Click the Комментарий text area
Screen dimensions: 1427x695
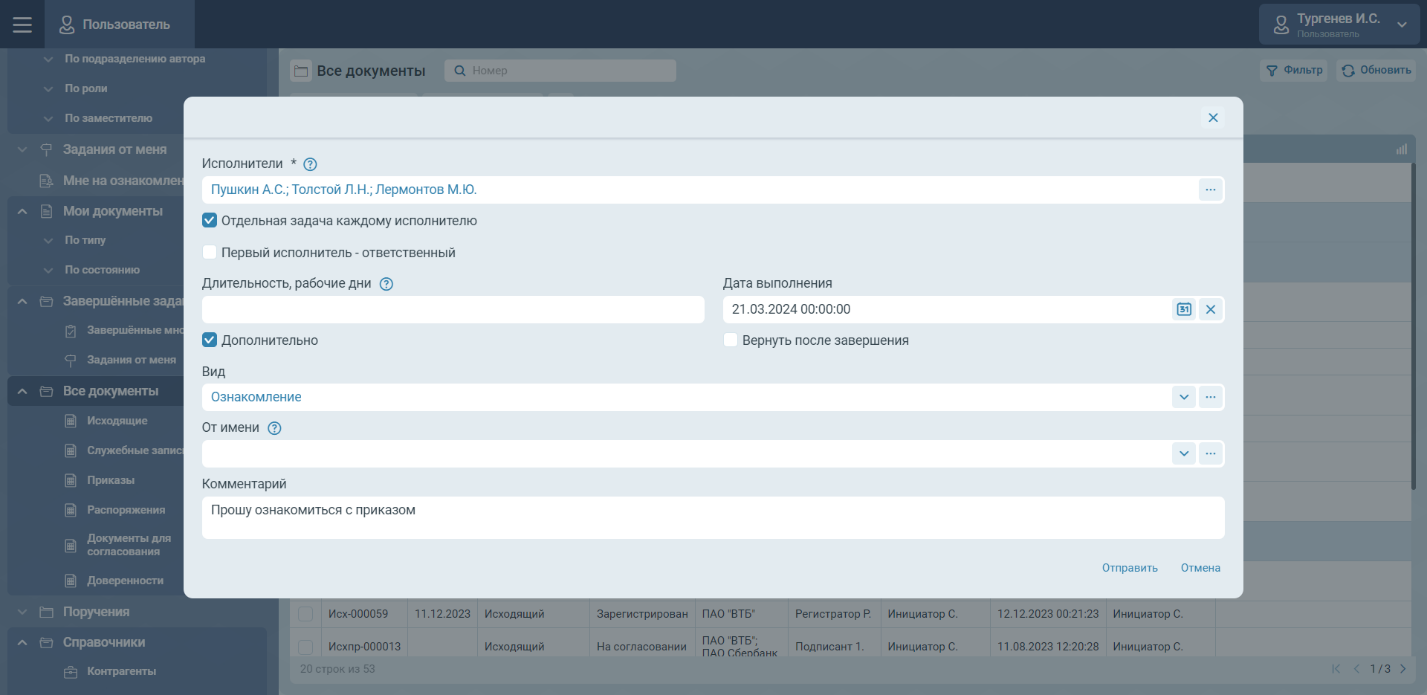(x=712, y=518)
